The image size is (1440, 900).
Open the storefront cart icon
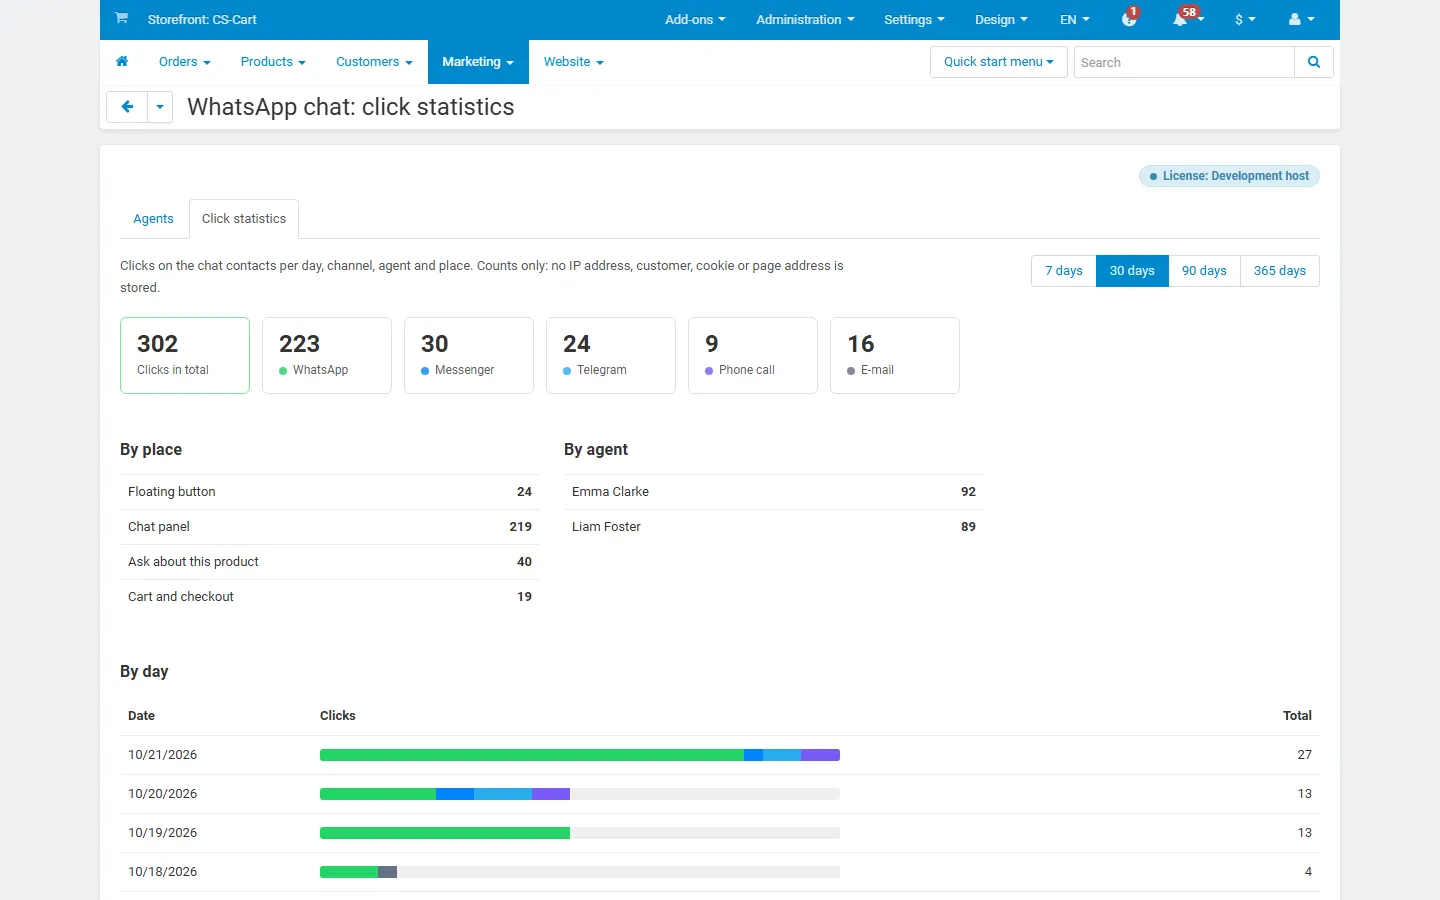[121, 18]
